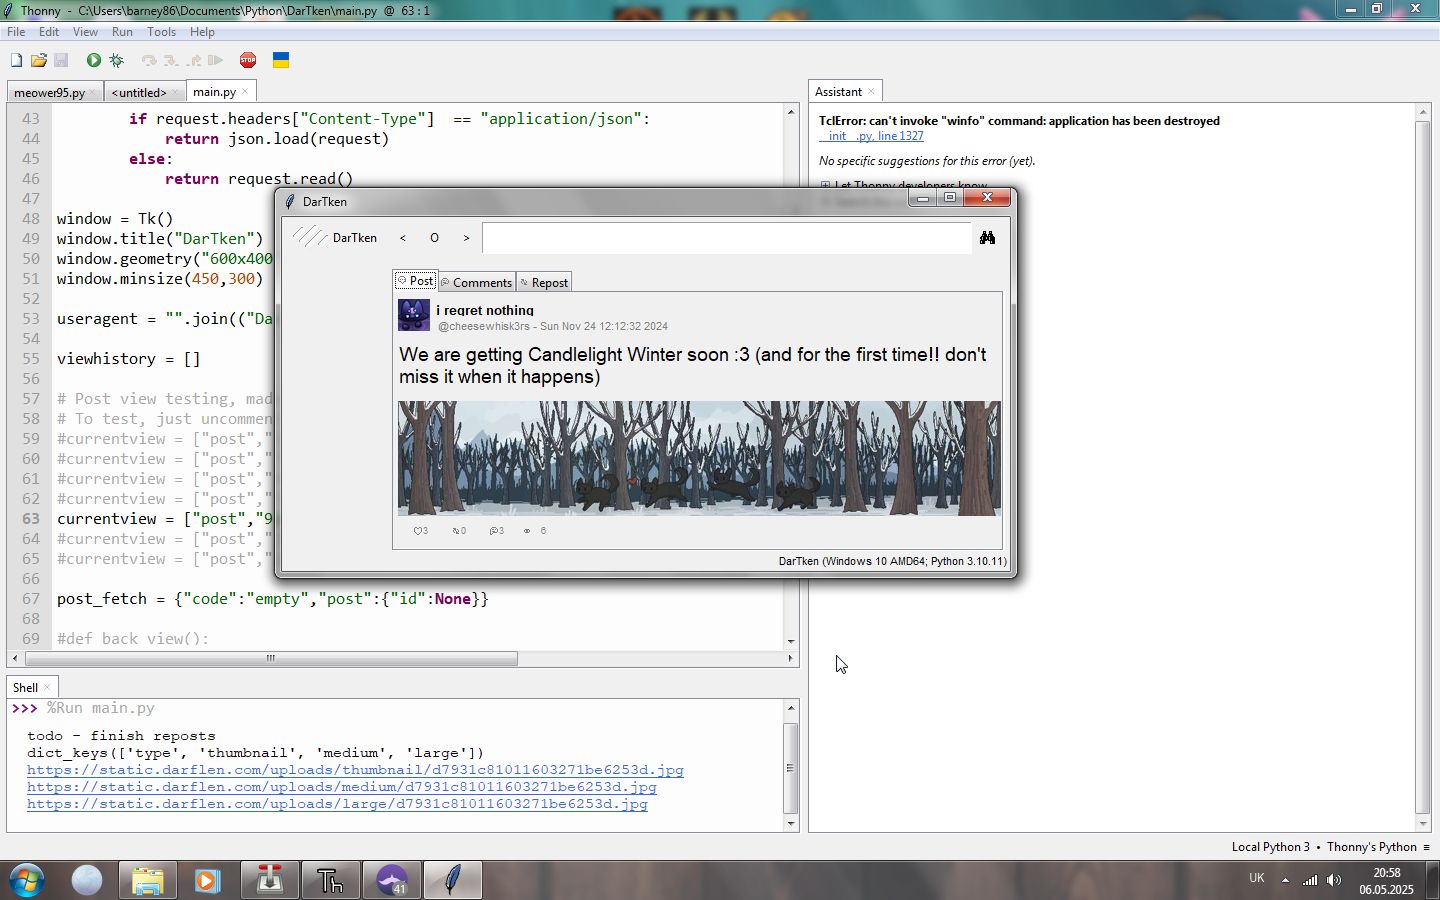Open the Run menu
This screenshot has height=900, width=1440.
pyautogui.click(x=122, y=32)
